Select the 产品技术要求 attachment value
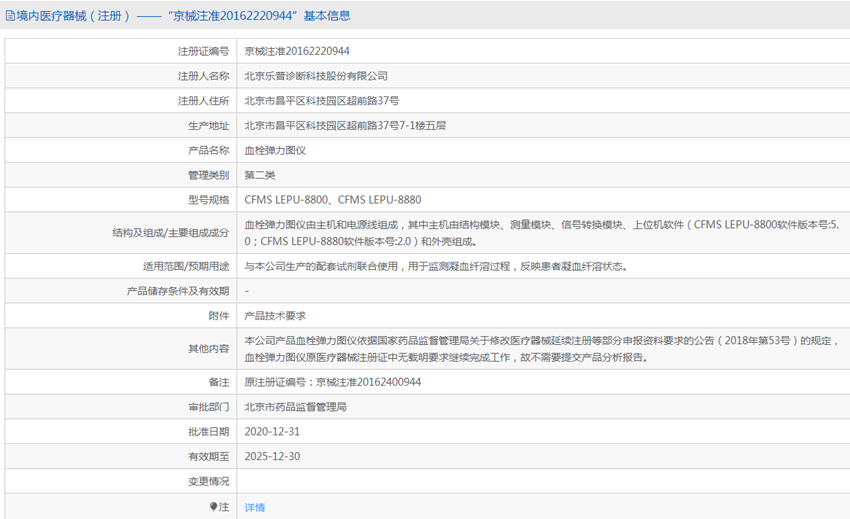 click(275, 316)
